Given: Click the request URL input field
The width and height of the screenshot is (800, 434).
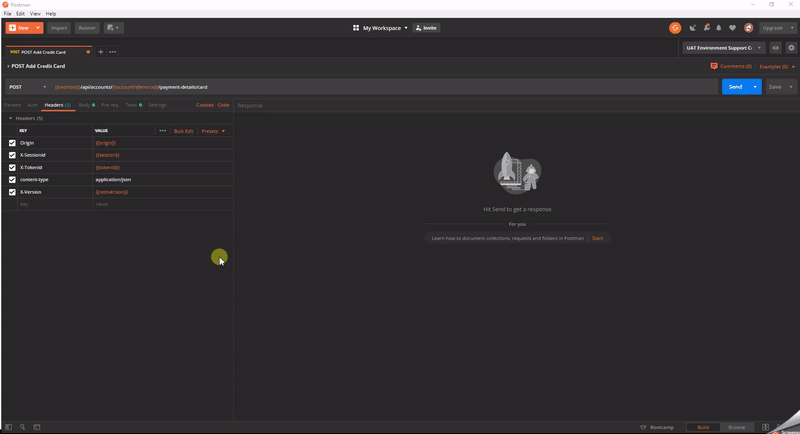Looking at the screenshot, I should tap(380, 87).
